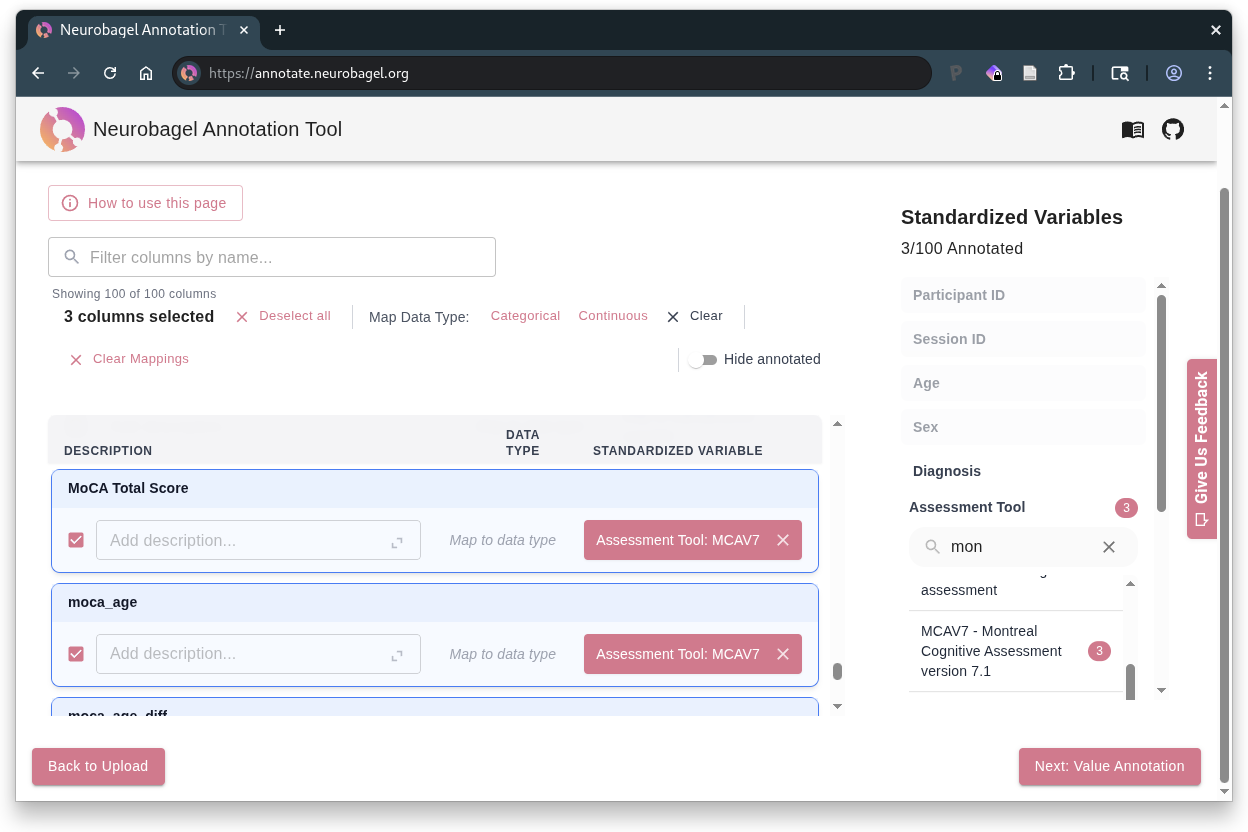Open the GitHub repository icon

1172,129
